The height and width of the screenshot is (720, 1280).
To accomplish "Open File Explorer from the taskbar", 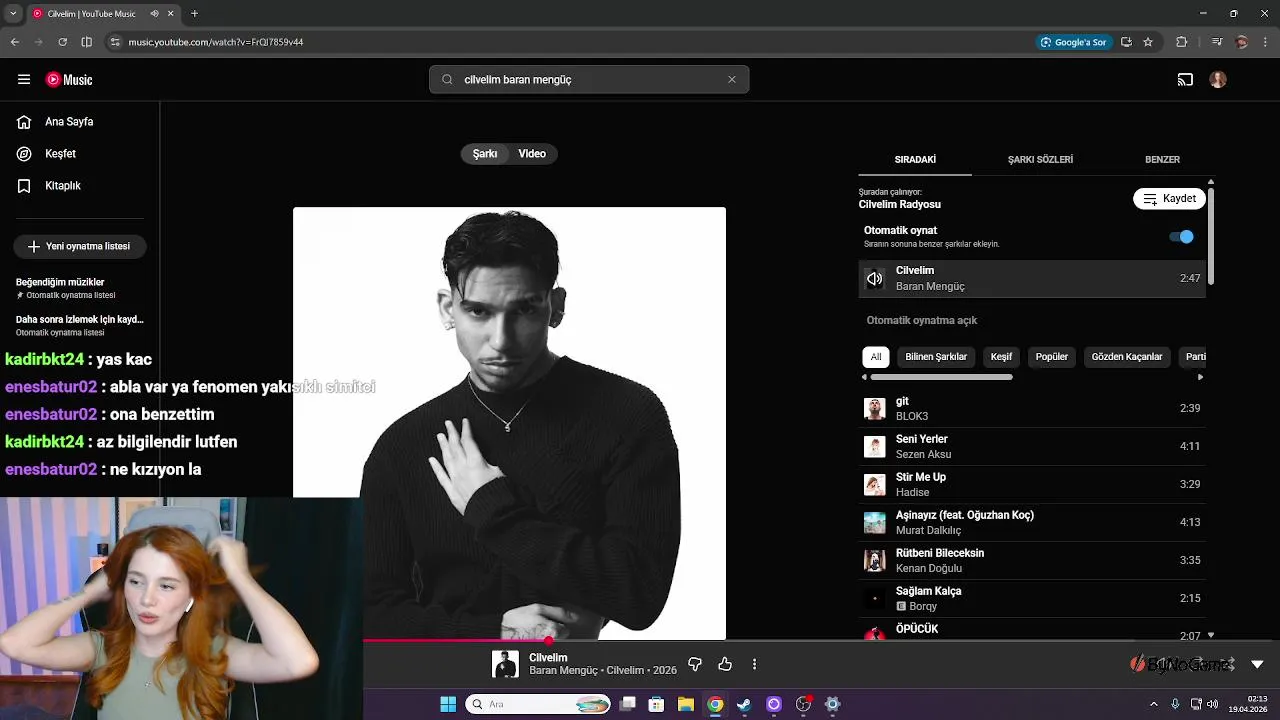I will (x=686, y=705).
